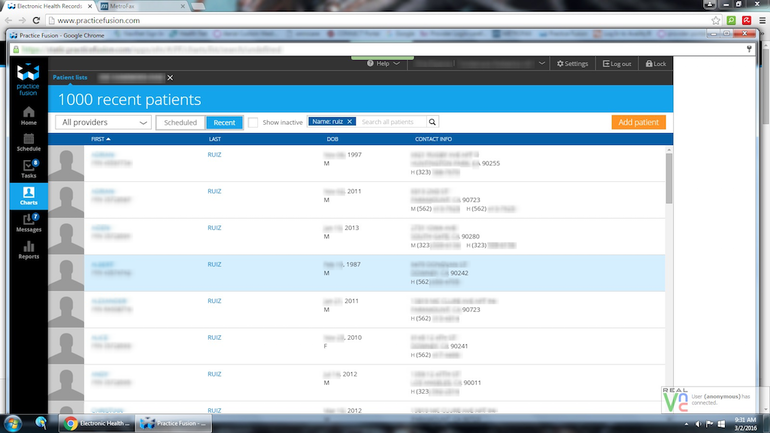This screenshot has height=433, width=770.
Task: Open Tasks in the sidebar
Action: pos(28,169)
